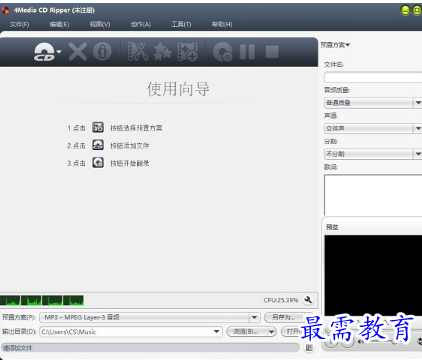Click the Stop toolbar button
Viewport: 422px width, 360px height.
pyautogui.click(x=272, y=52)
